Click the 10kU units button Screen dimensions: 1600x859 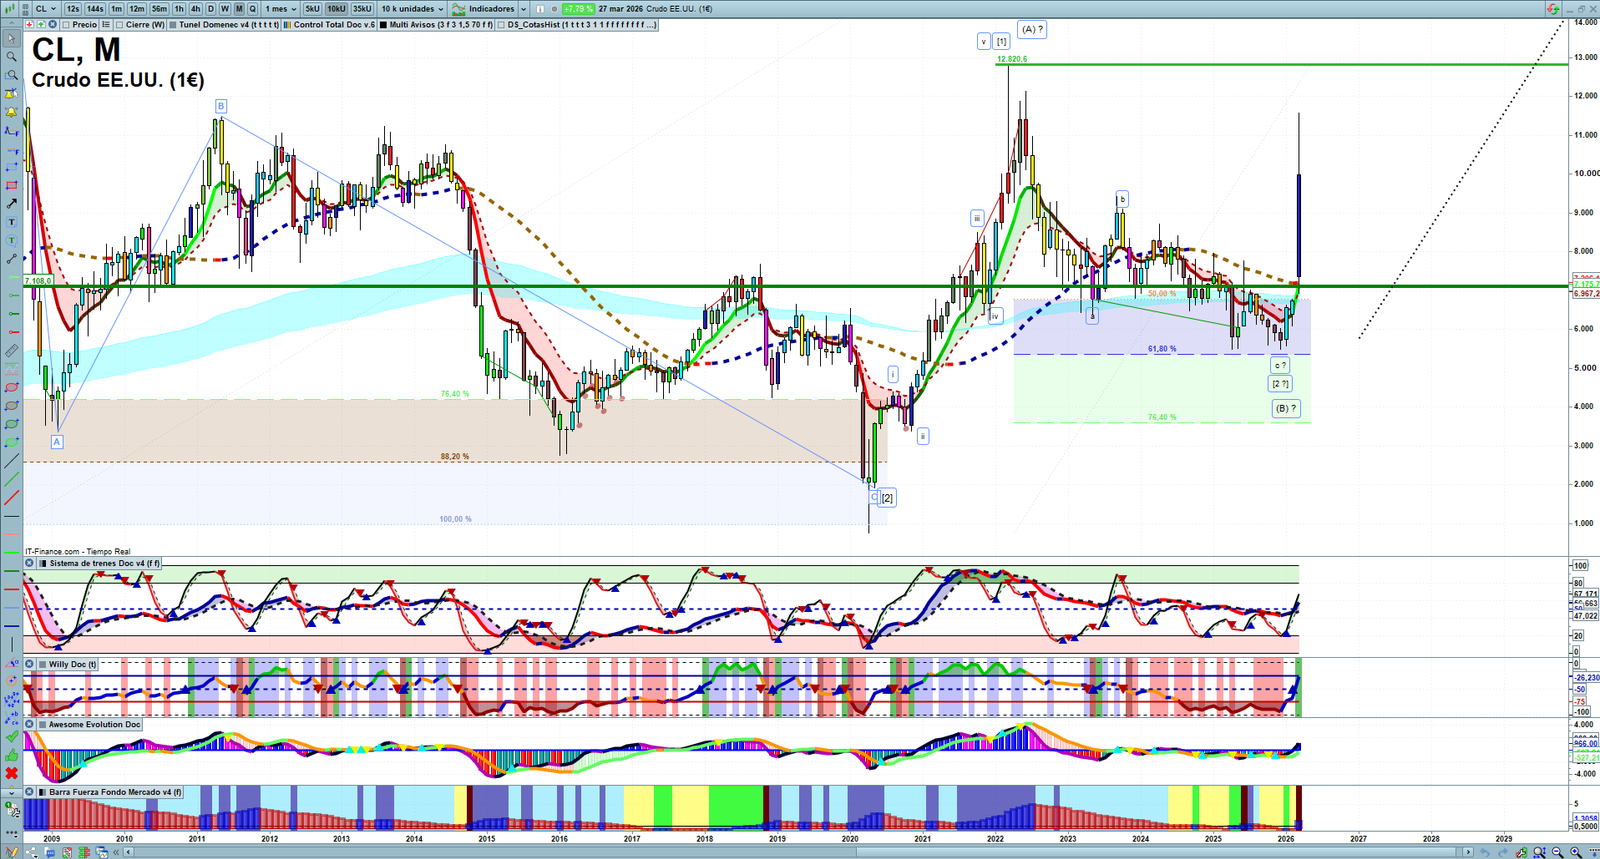click(x=337, y=9)
